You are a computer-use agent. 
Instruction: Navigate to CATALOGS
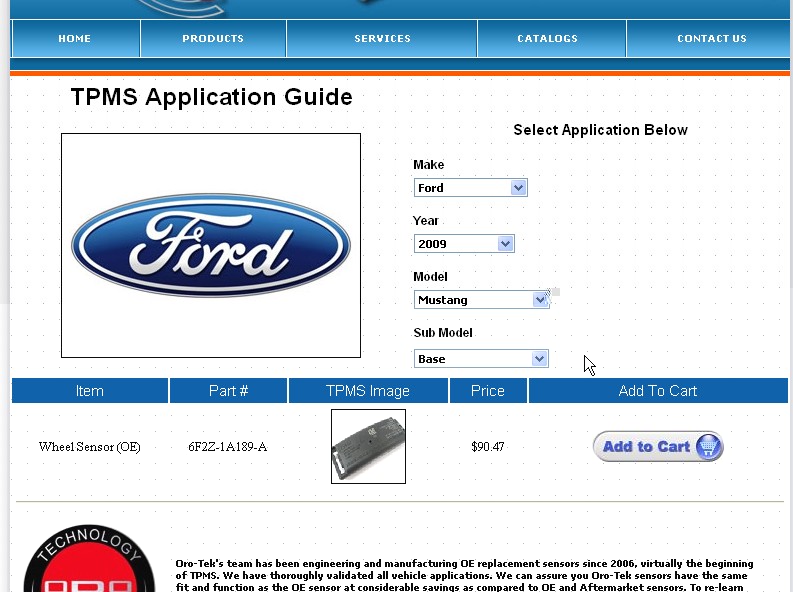(x=547, y=39)
